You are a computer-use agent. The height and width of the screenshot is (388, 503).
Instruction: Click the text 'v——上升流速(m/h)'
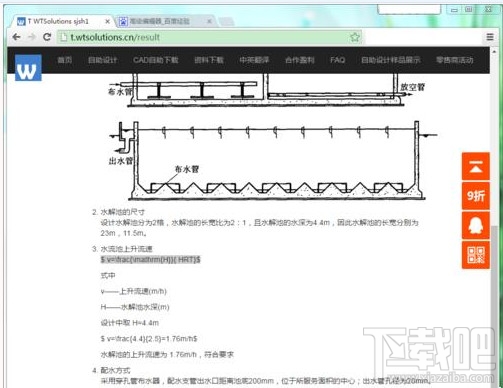[134, 291]
